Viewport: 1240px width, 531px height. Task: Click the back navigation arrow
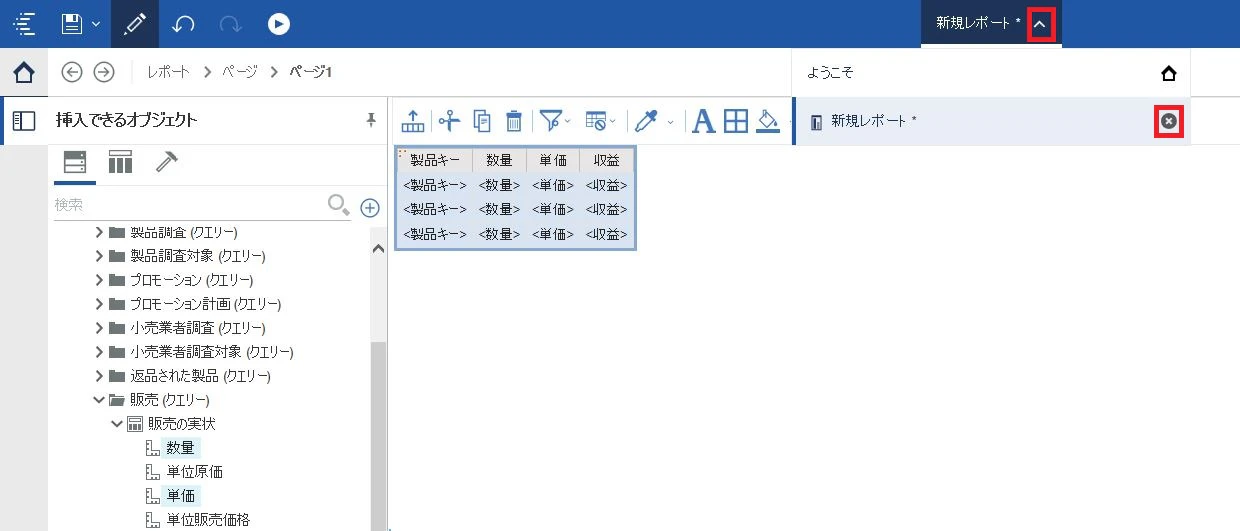pos(72,72)
